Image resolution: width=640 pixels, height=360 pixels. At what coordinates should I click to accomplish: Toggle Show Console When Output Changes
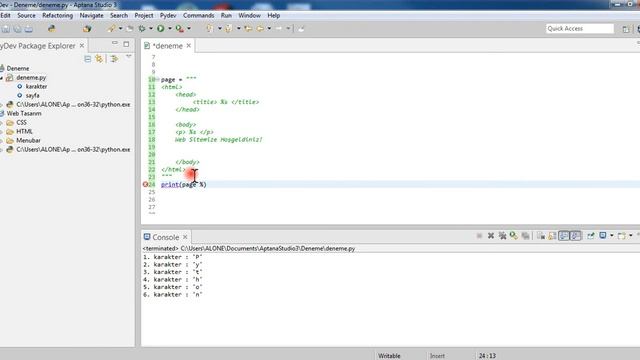click(564, 236)
